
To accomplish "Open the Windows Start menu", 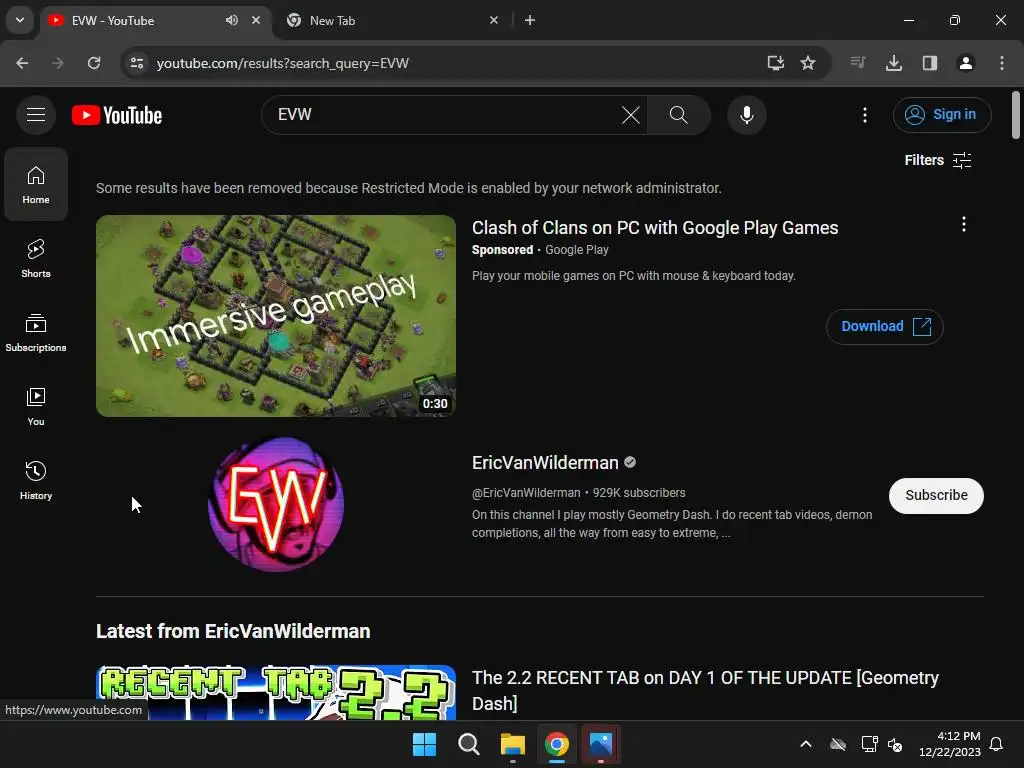I will (x=424, y=744).
